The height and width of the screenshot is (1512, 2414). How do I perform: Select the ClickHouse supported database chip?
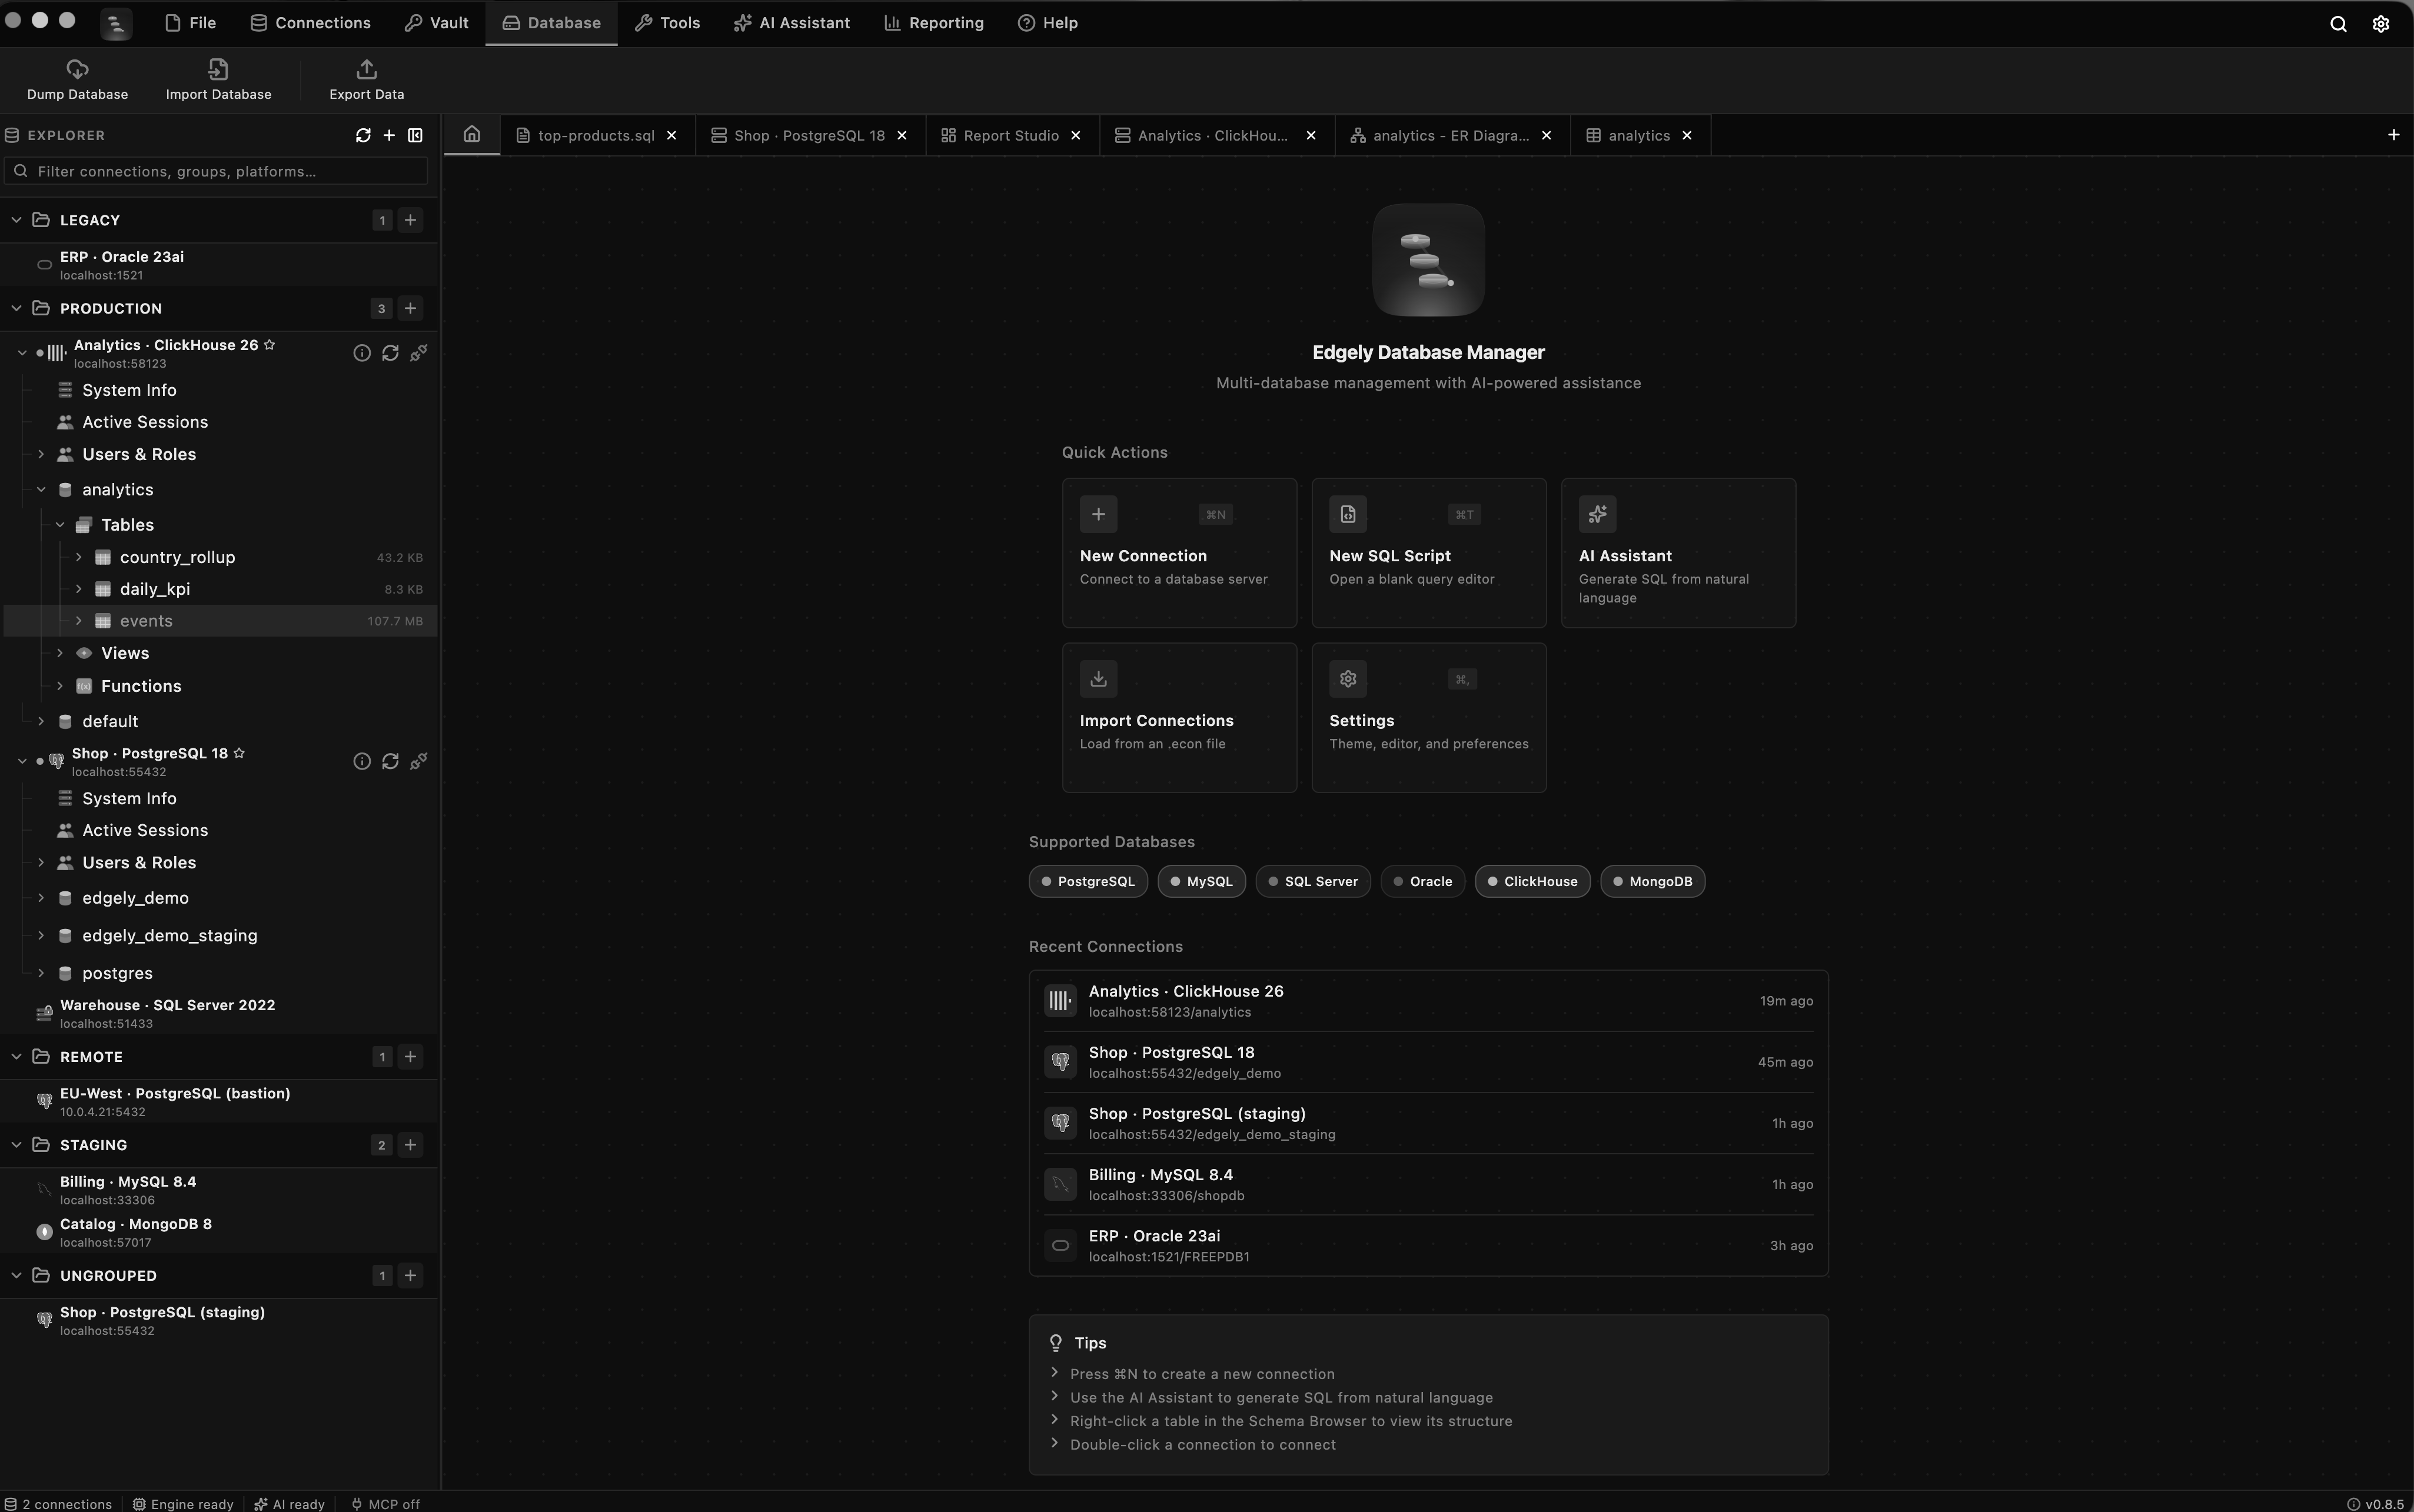click(1532, 881)
